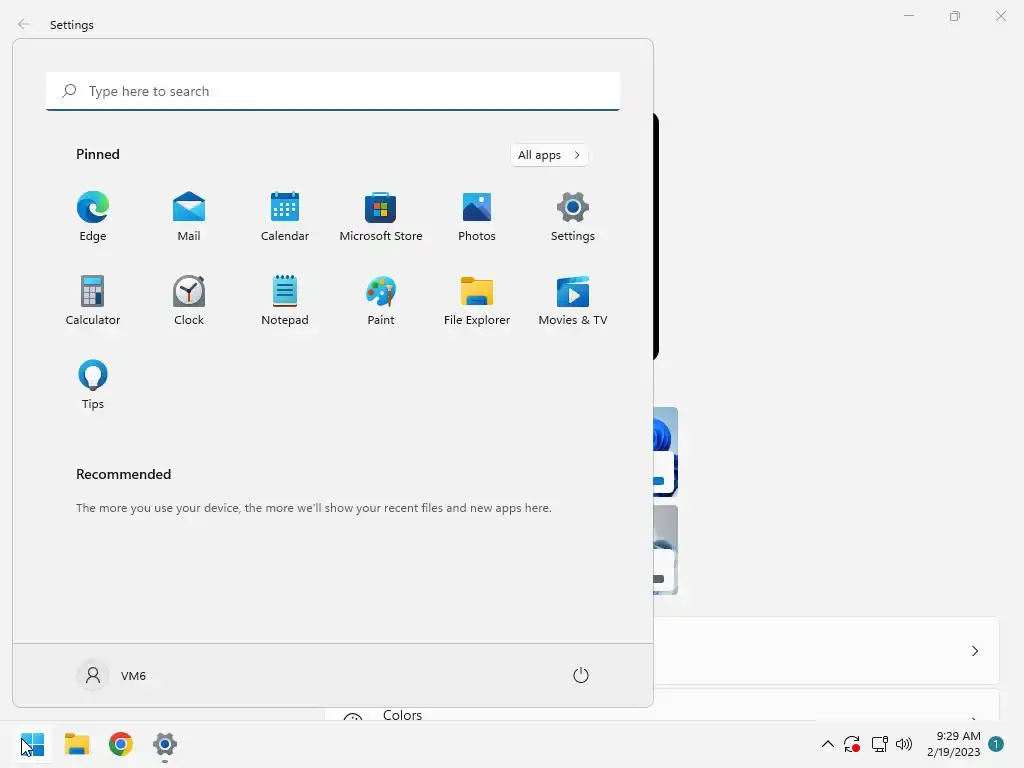Launch the Photos app

coord(477,217)
